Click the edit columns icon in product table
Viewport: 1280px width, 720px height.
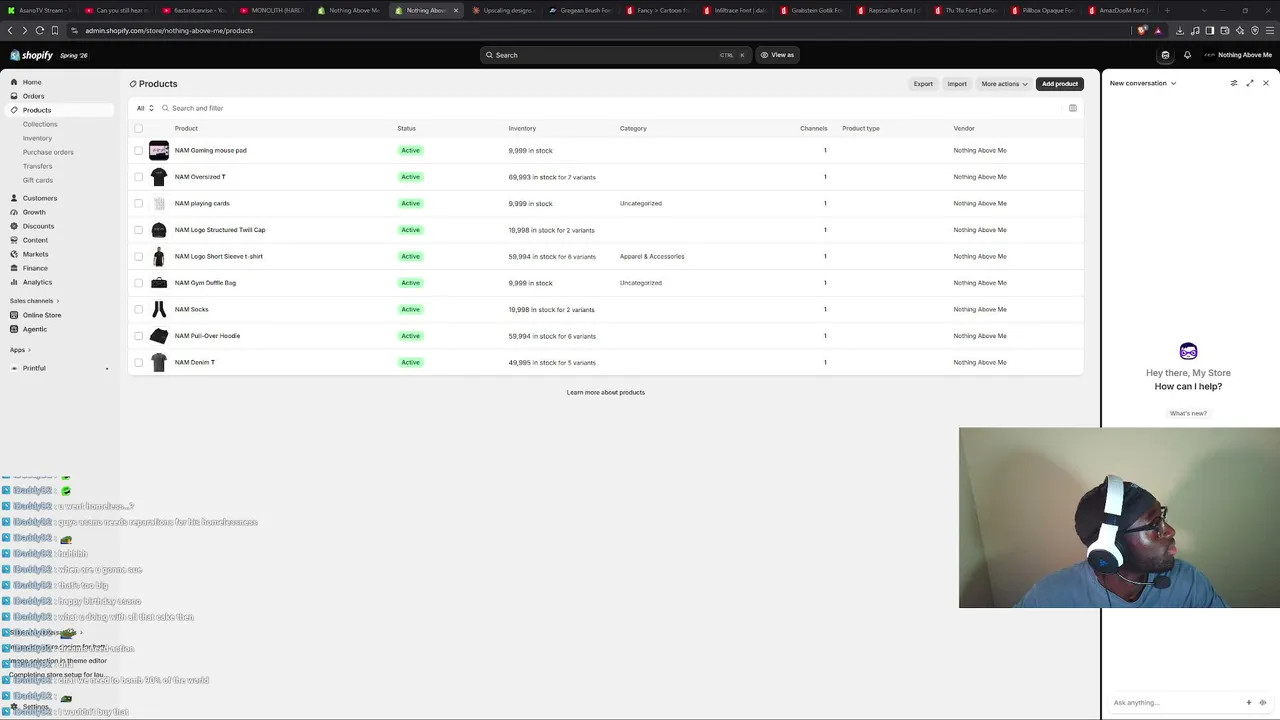click(x=1073, y=108)
